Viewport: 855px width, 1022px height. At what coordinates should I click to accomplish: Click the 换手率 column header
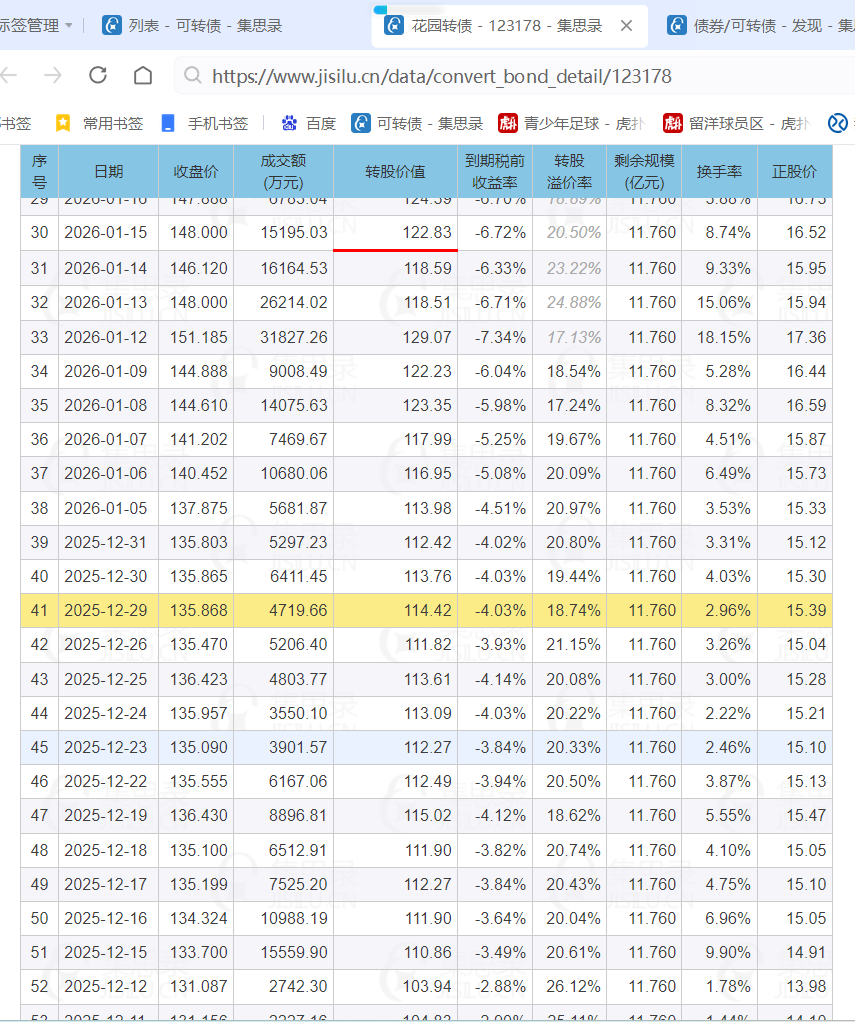pyautogui.click(x=719, y=171)
